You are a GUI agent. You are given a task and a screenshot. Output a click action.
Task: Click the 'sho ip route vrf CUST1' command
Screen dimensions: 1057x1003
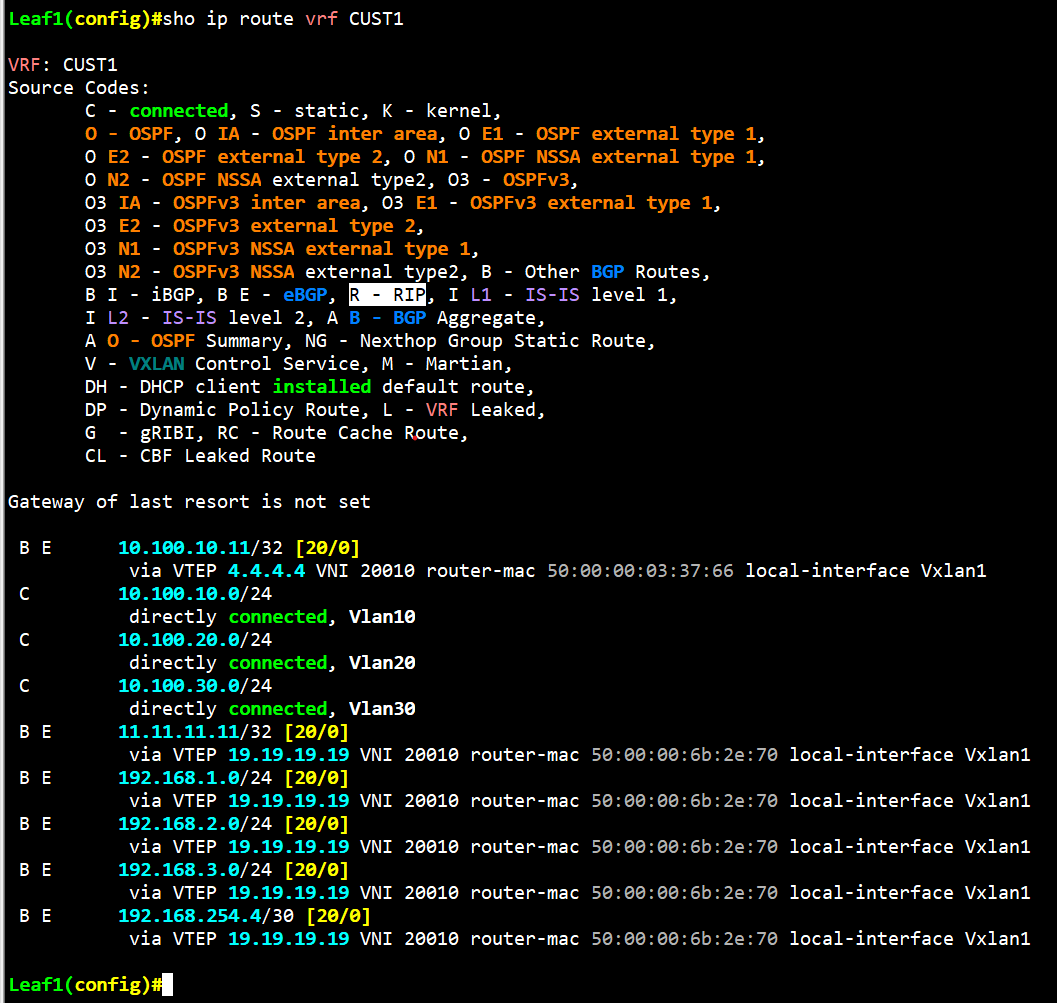(283, 19)
